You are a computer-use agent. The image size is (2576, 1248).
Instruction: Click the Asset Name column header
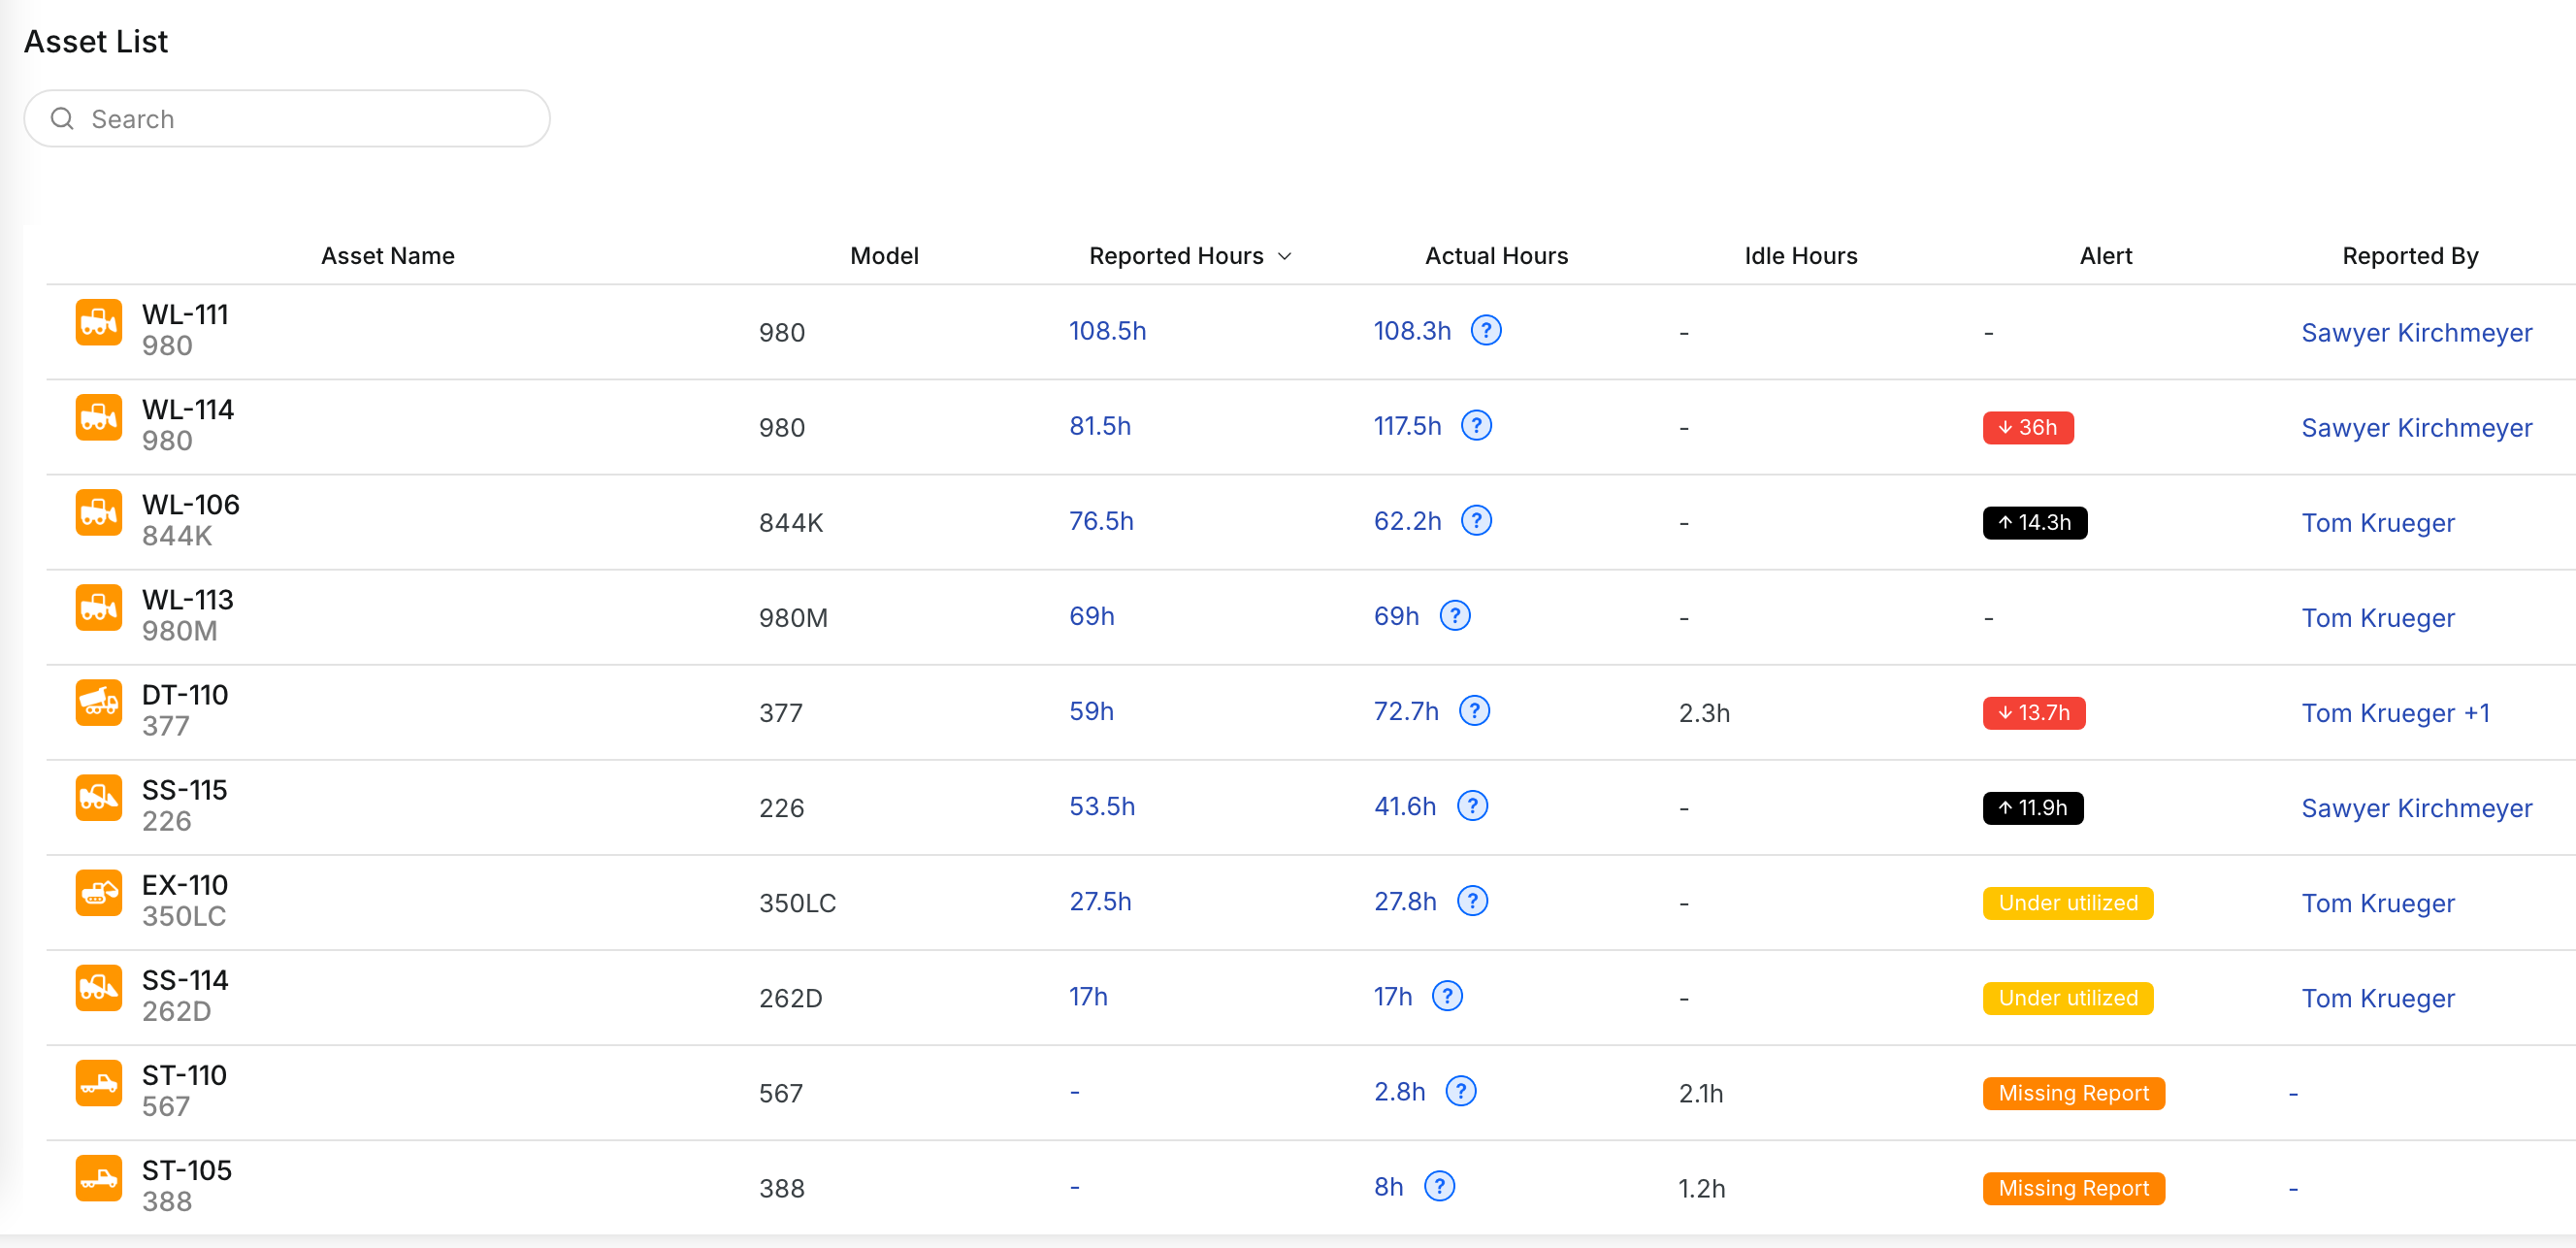click(388, 256)
